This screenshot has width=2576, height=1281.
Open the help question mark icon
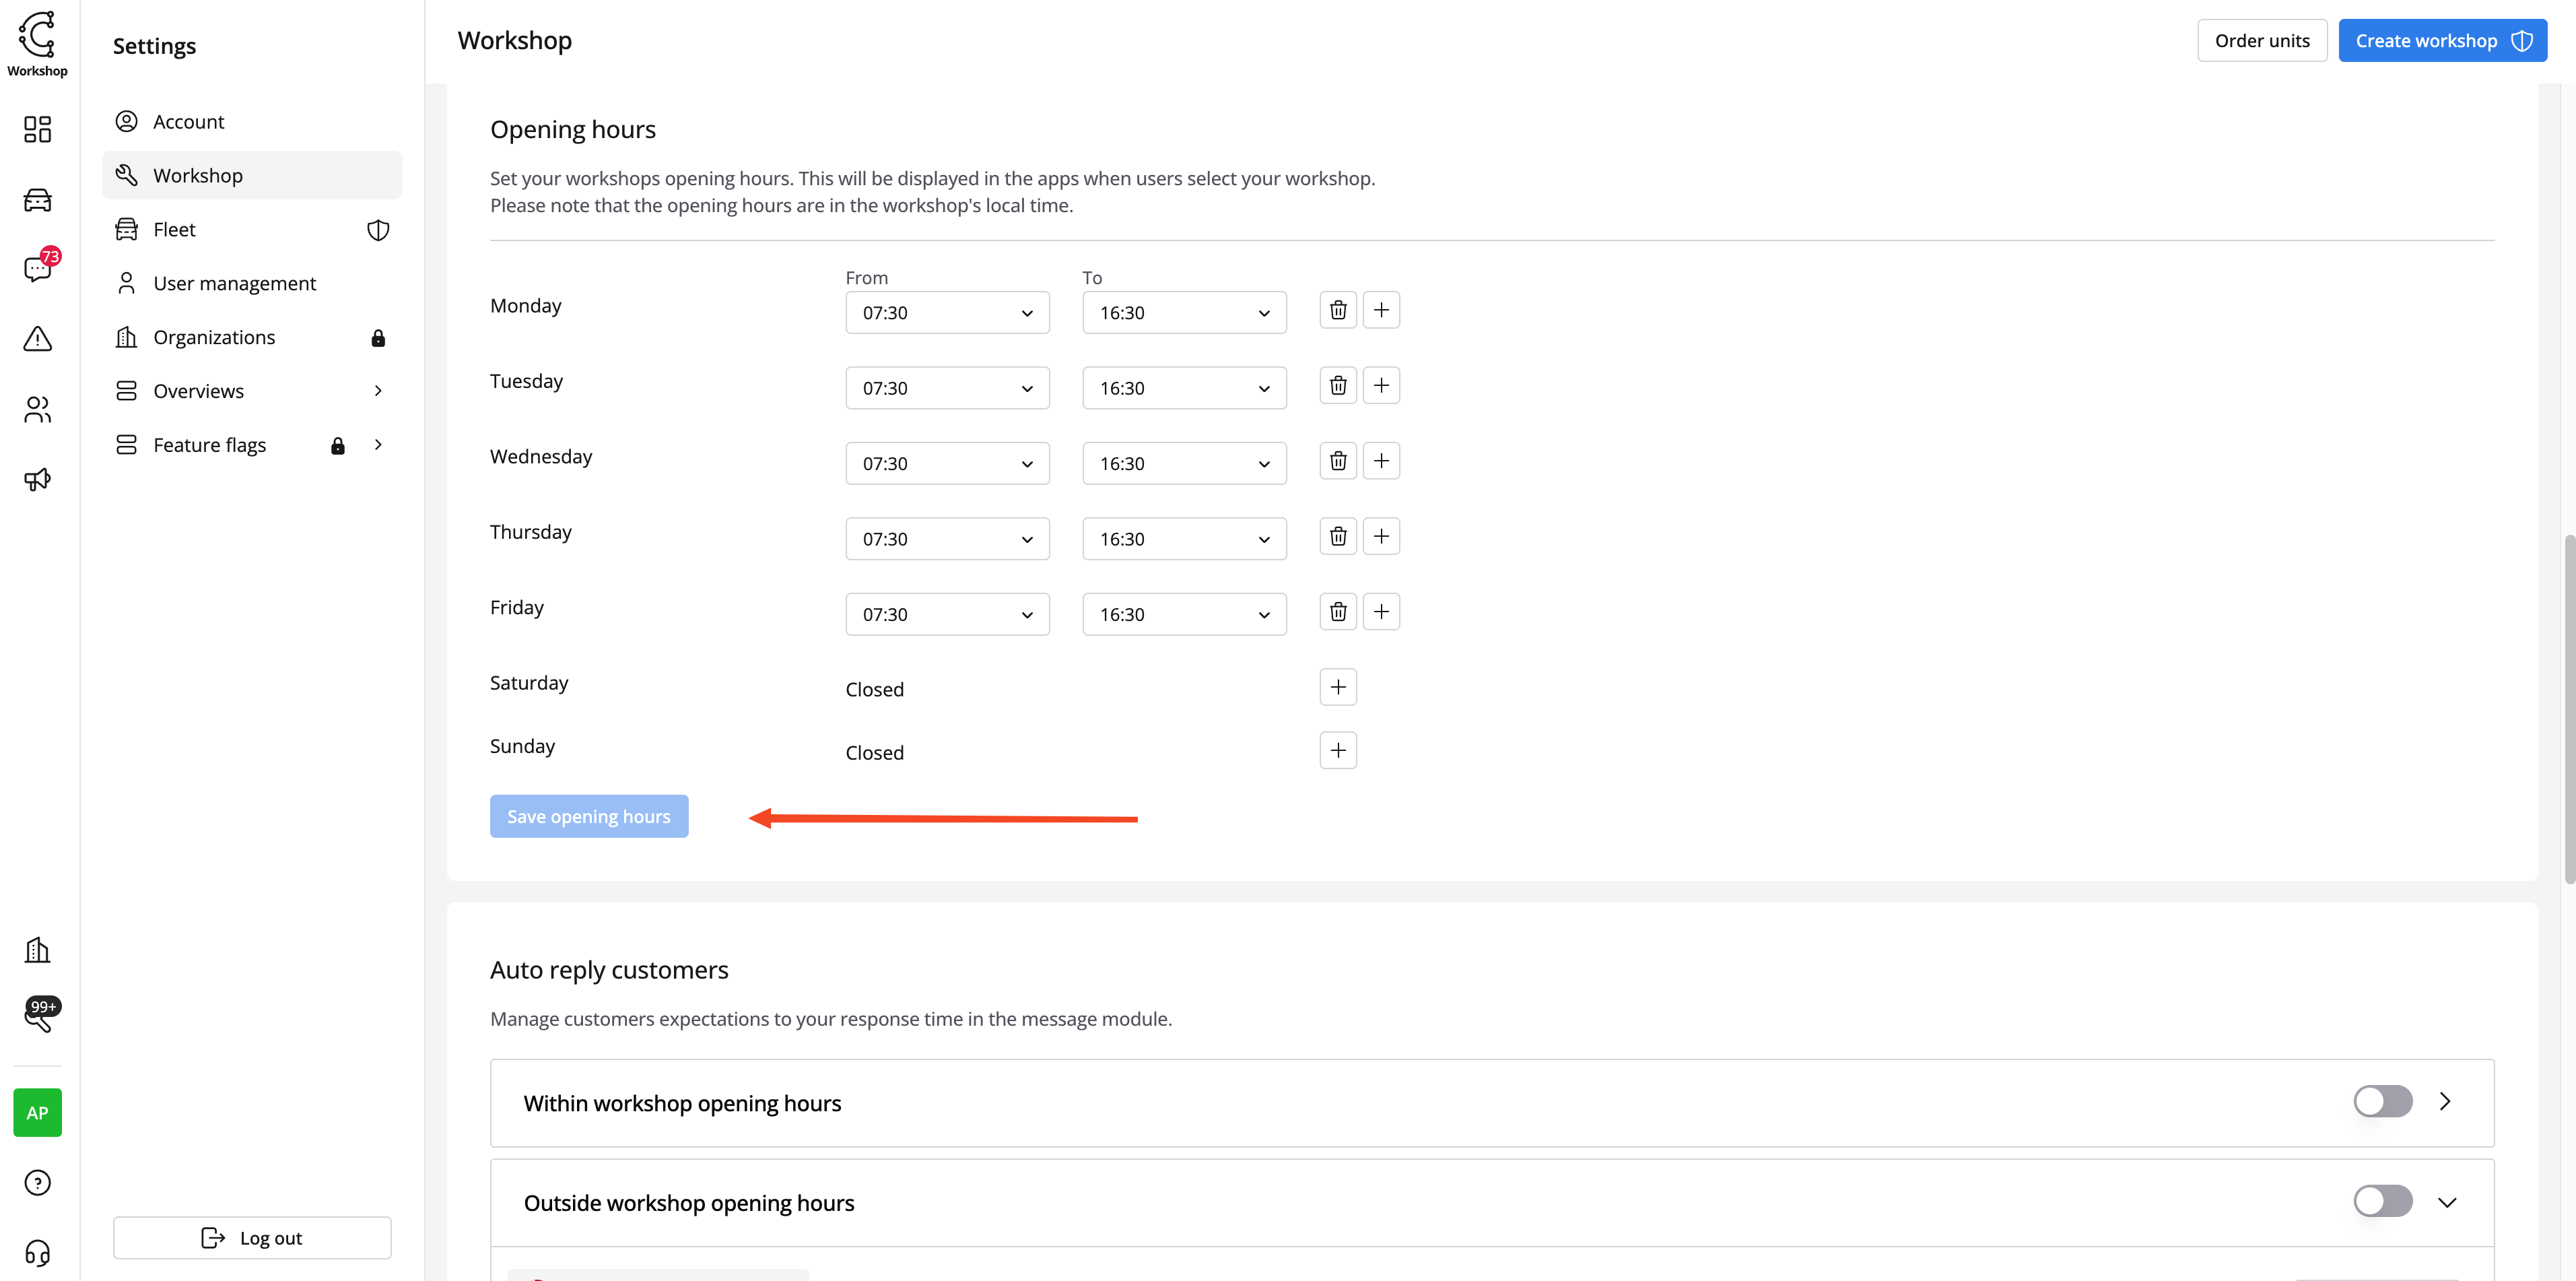tap(38, 1183)
